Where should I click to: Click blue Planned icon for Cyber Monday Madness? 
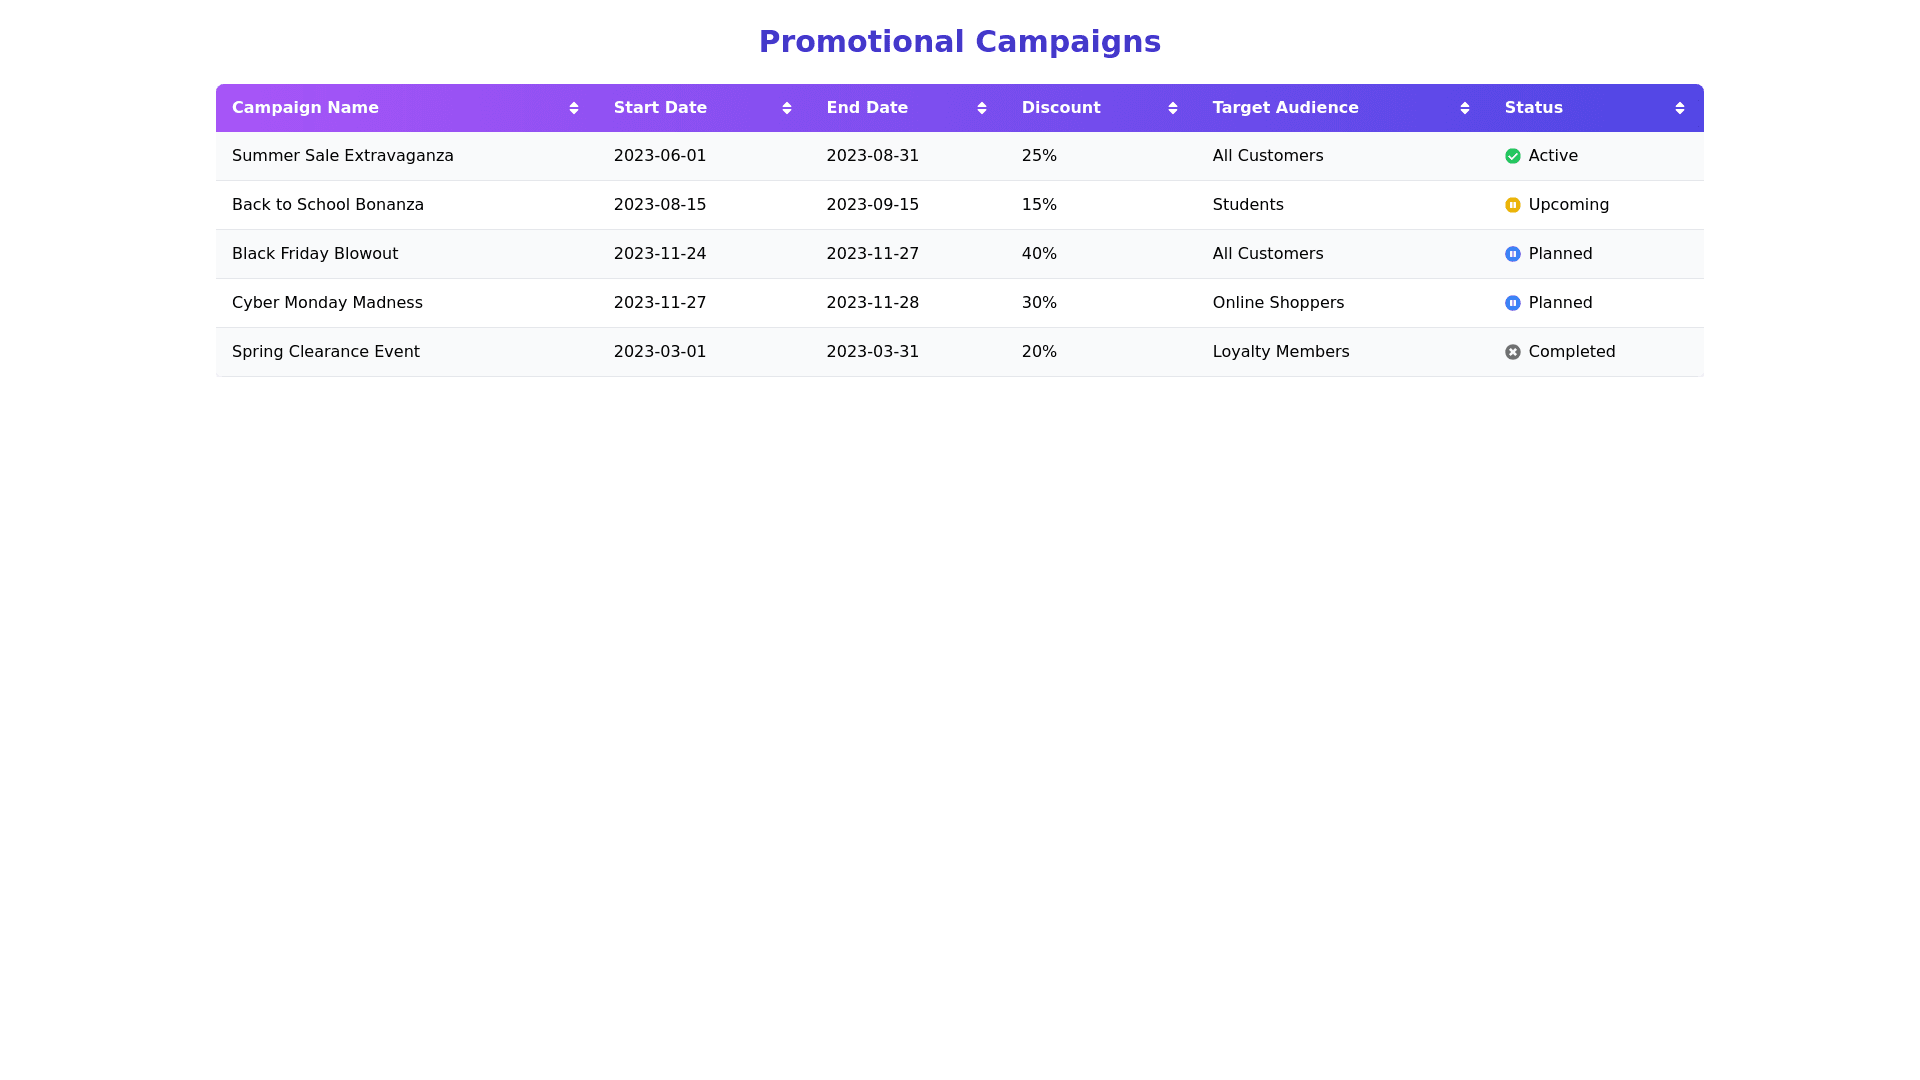click(x=1513, y=303)
